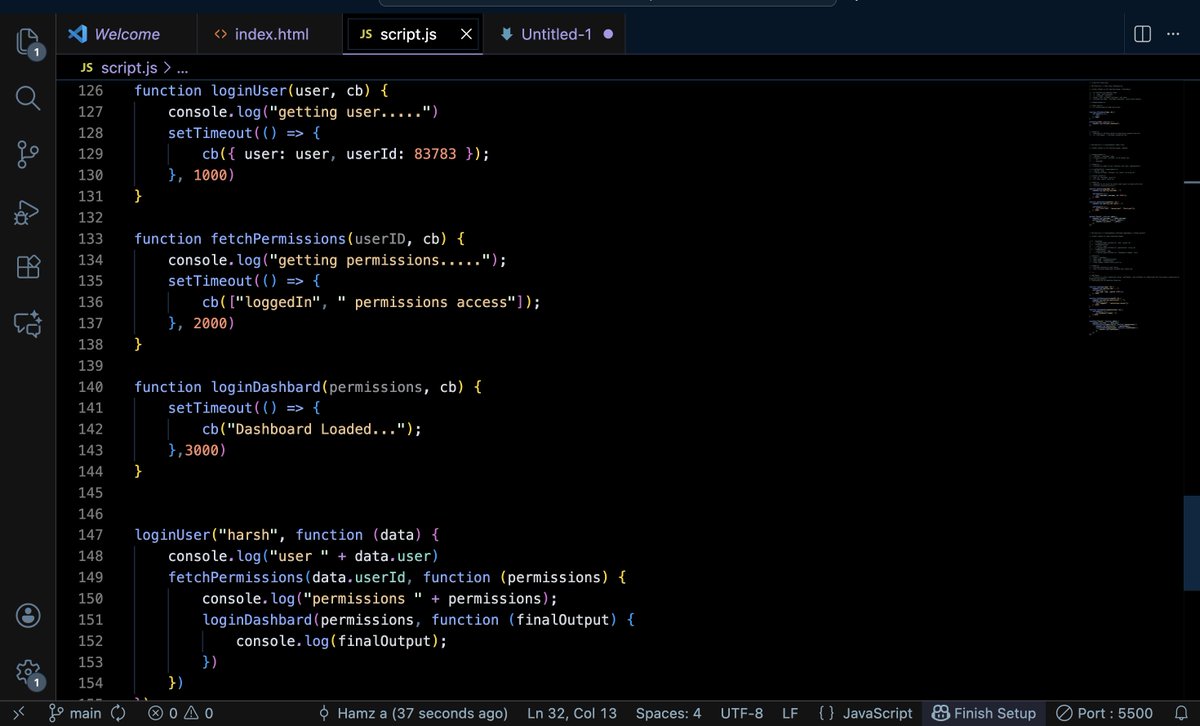Open Run and Debug view icon
The height and width of the screenshot is (726, 1200).
click(x=28, y=212)
